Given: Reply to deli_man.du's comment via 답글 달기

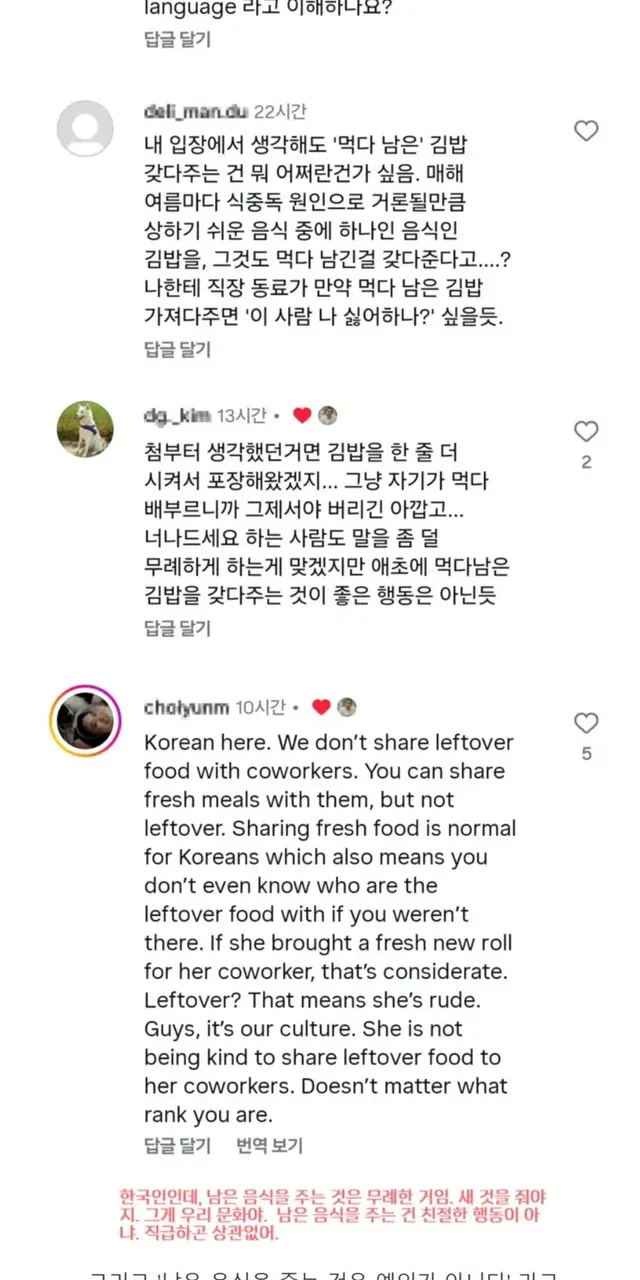Looking at the screenshot, I should (x=178, y=349).
